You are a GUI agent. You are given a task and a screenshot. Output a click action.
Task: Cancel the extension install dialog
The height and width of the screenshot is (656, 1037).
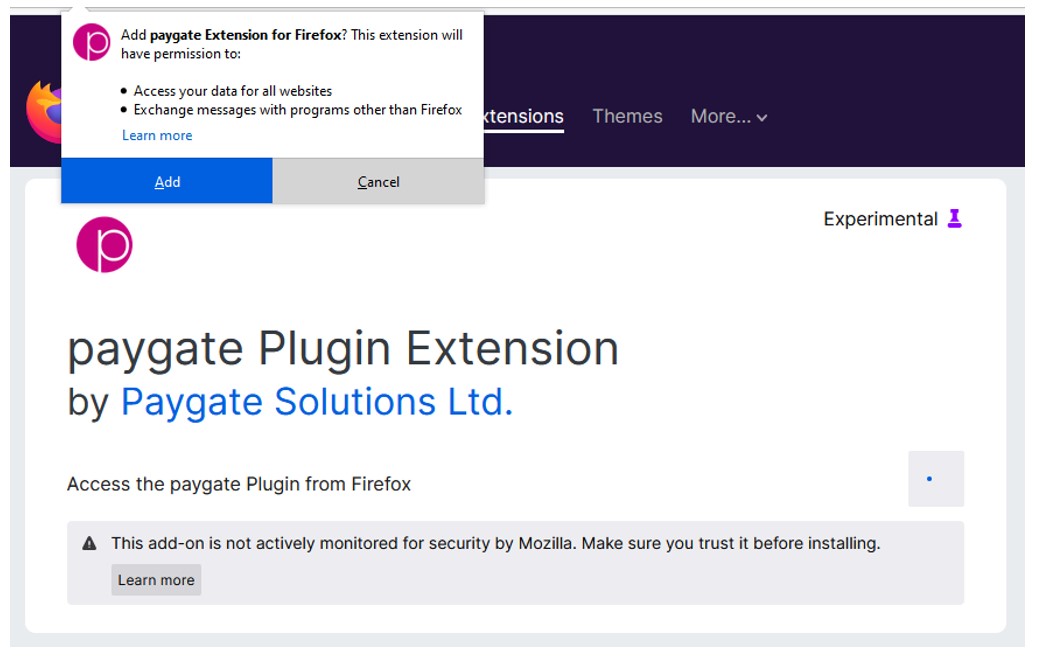click(x=378, y=181)
